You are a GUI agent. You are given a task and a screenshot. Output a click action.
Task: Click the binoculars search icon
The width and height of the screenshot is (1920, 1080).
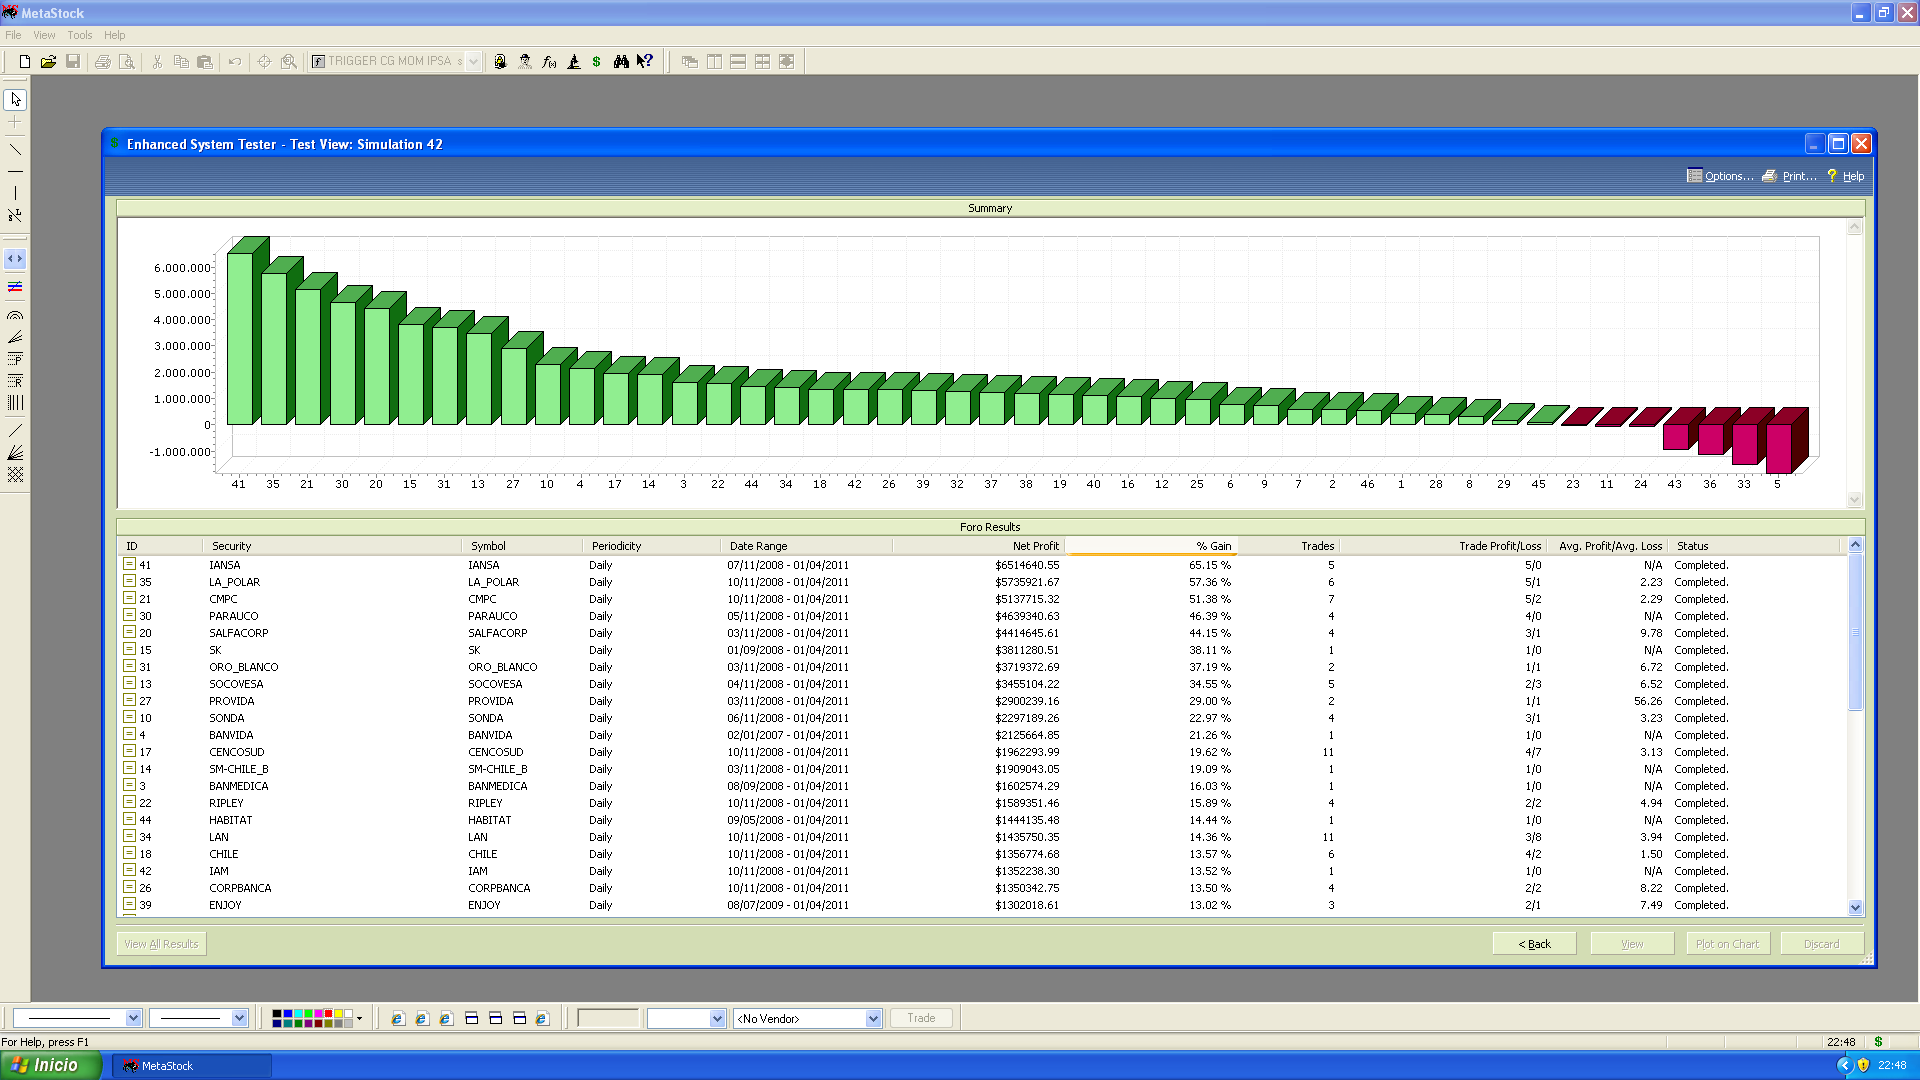click(621, 61)
